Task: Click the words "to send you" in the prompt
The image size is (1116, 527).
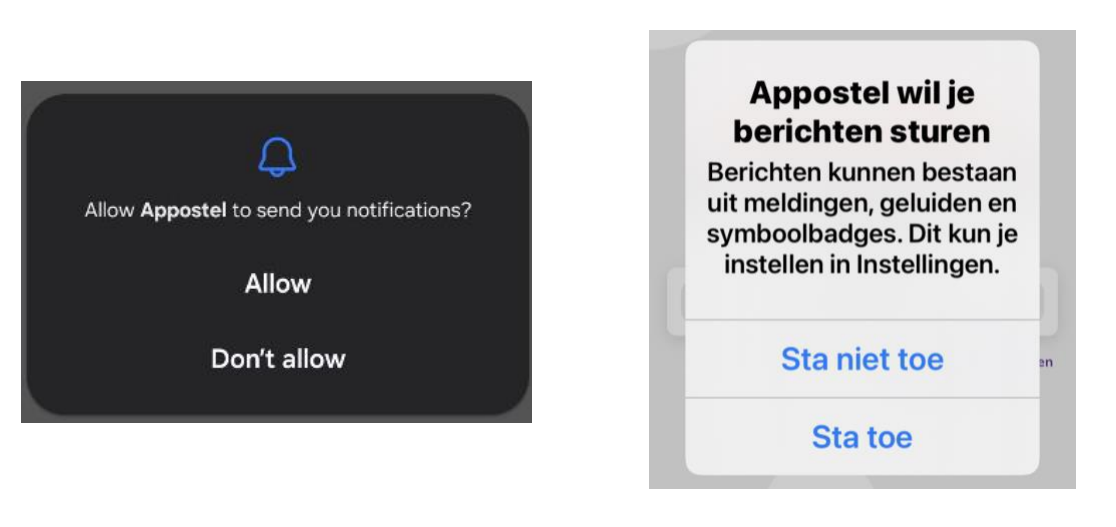Action: click(278, 212)
